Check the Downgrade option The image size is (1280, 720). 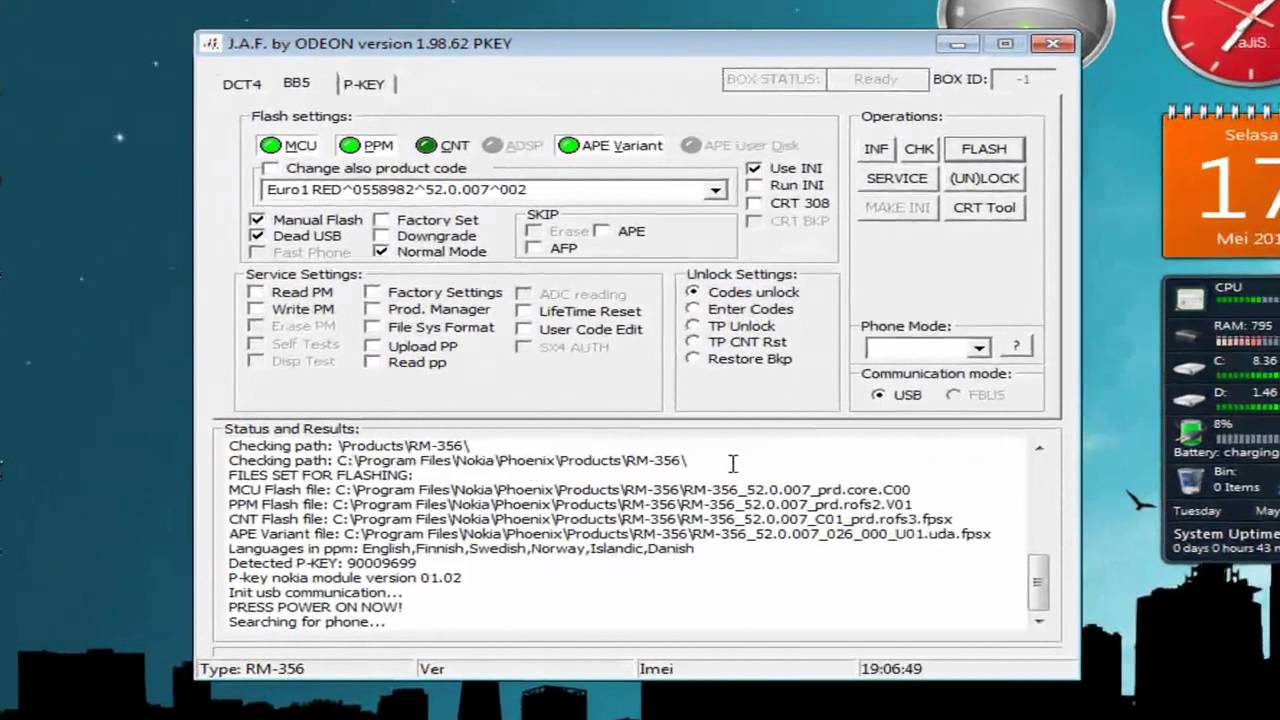(x=381, y=235)
